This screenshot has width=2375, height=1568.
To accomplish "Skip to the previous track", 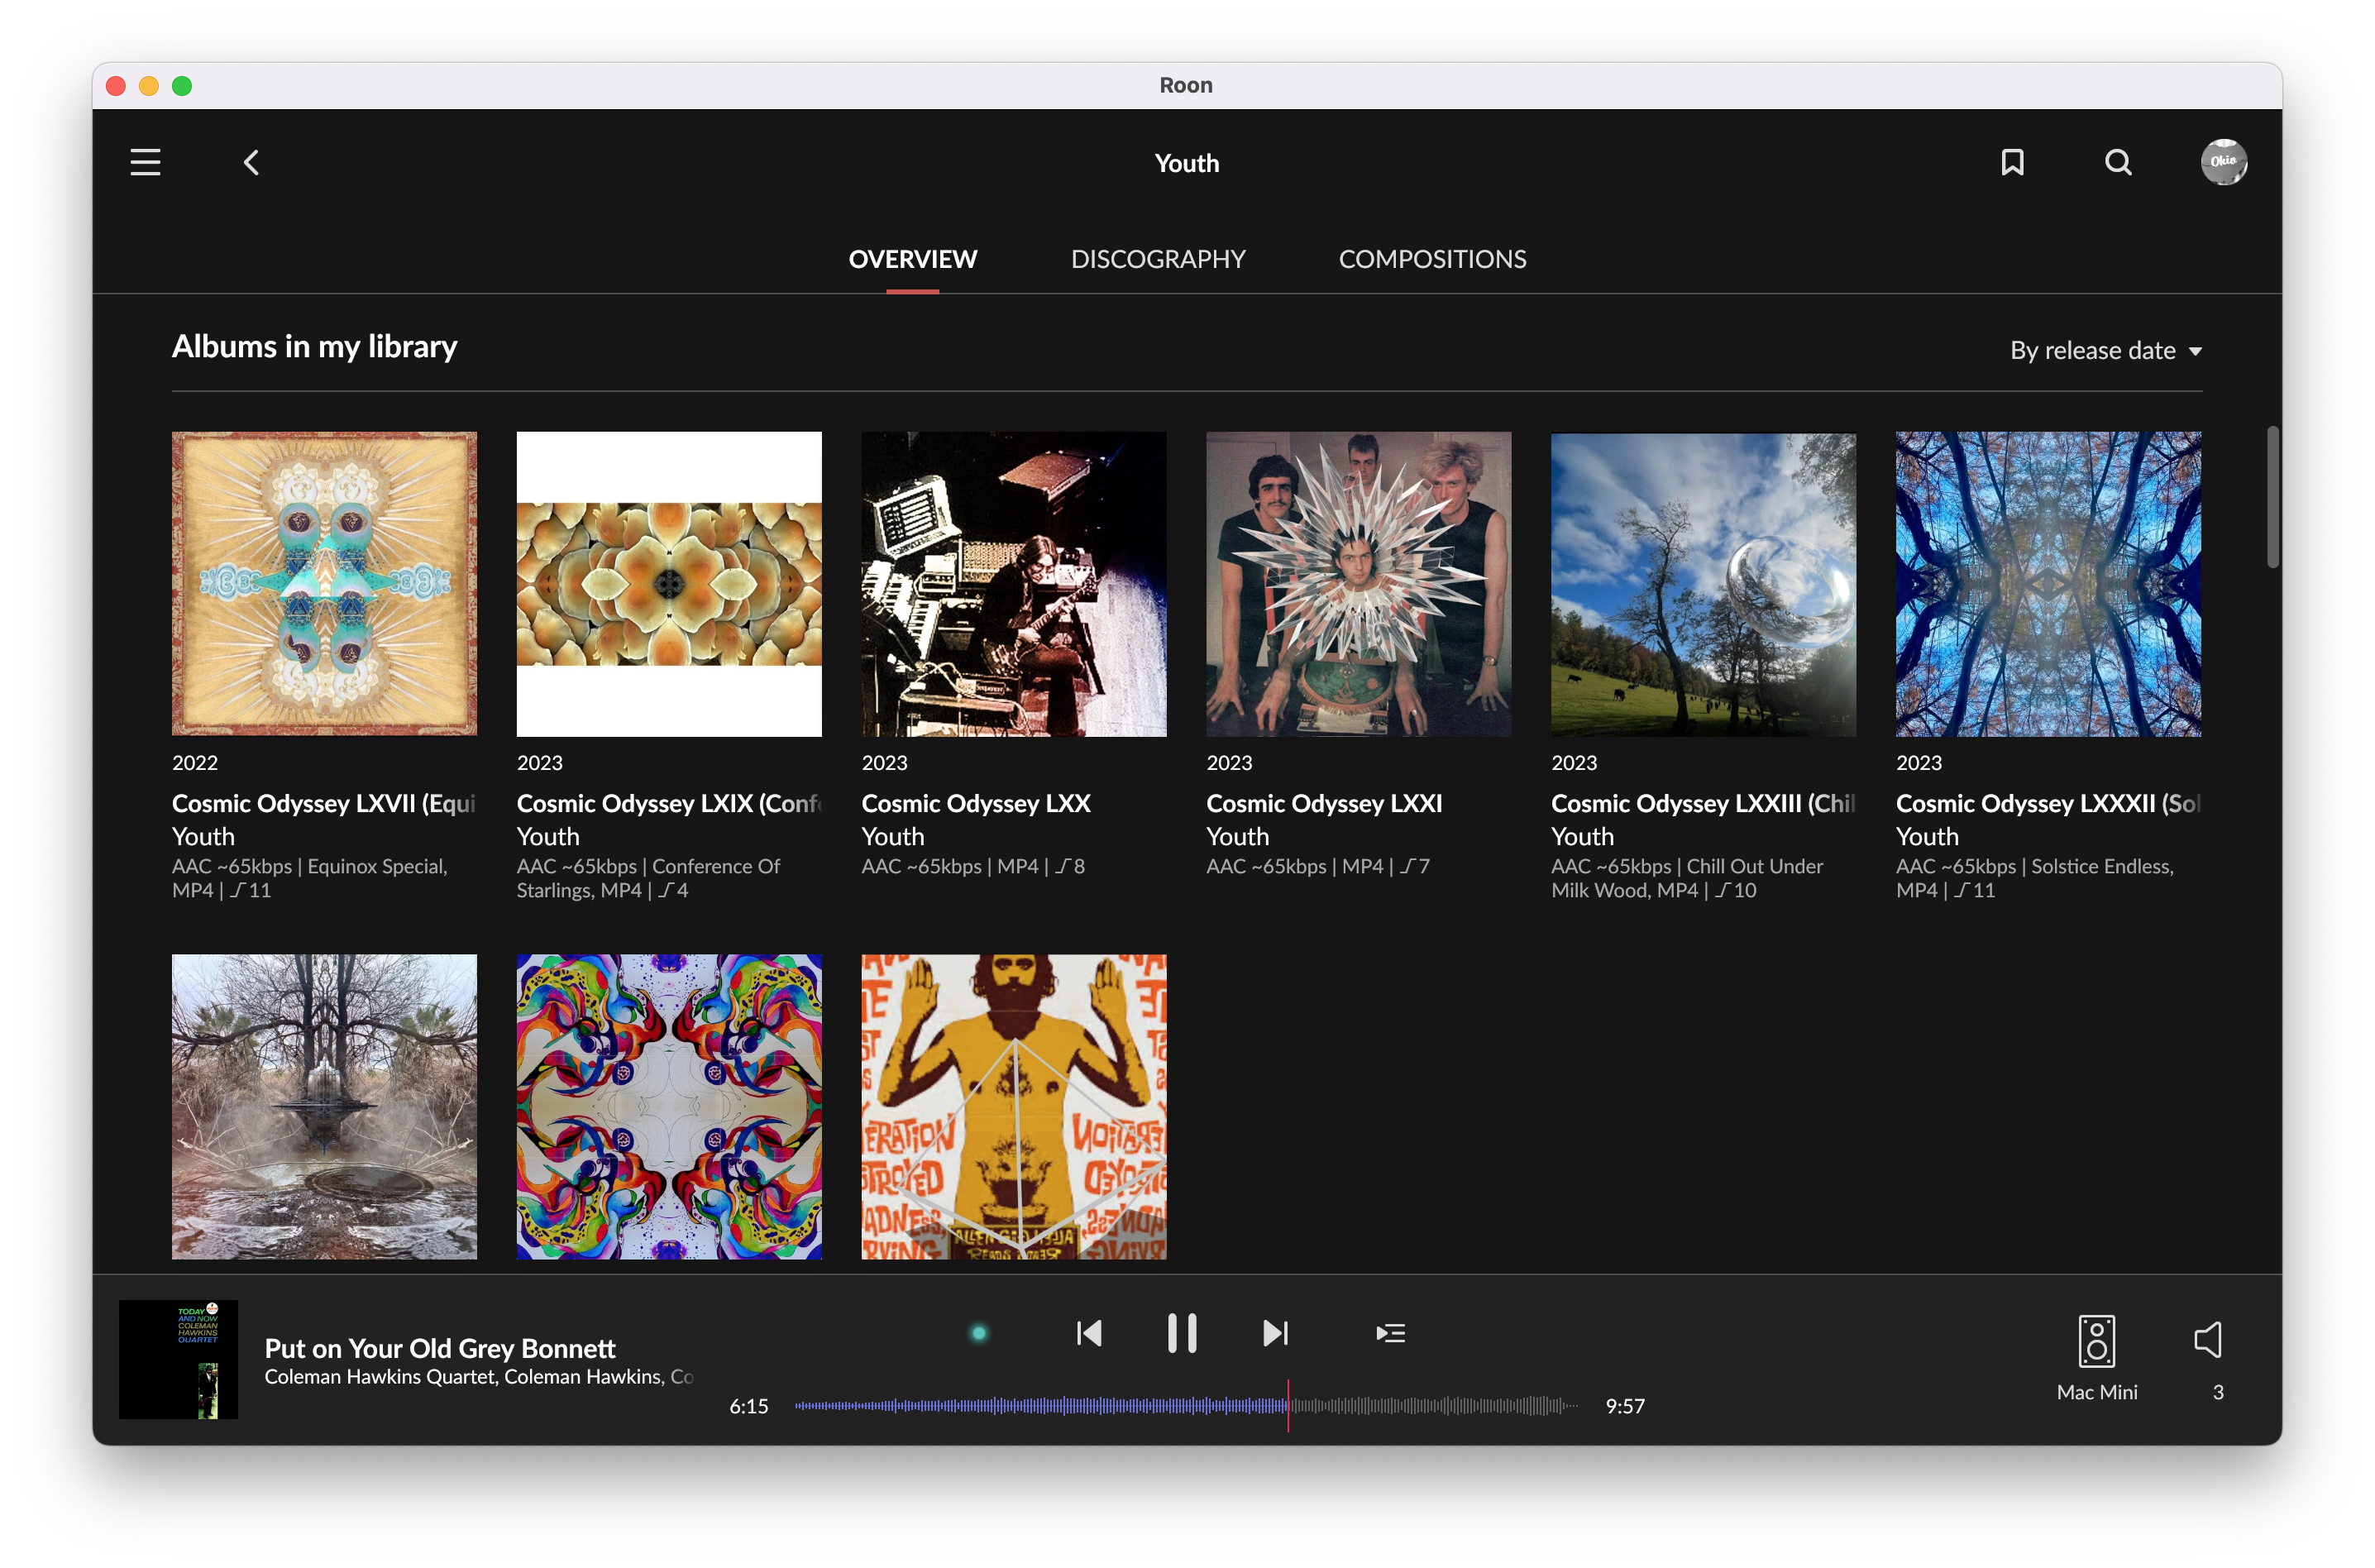I will [1089, 1333].
